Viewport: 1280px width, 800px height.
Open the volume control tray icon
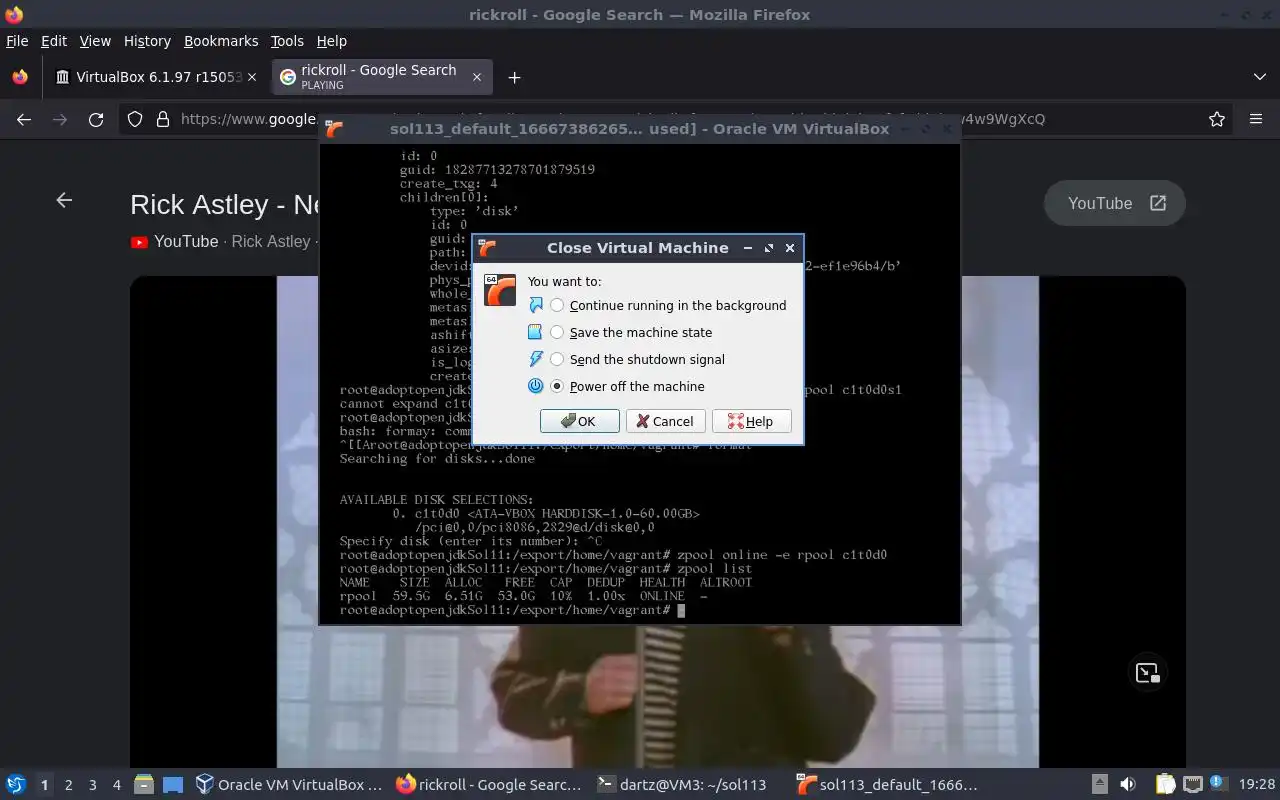coord(1127,785)
